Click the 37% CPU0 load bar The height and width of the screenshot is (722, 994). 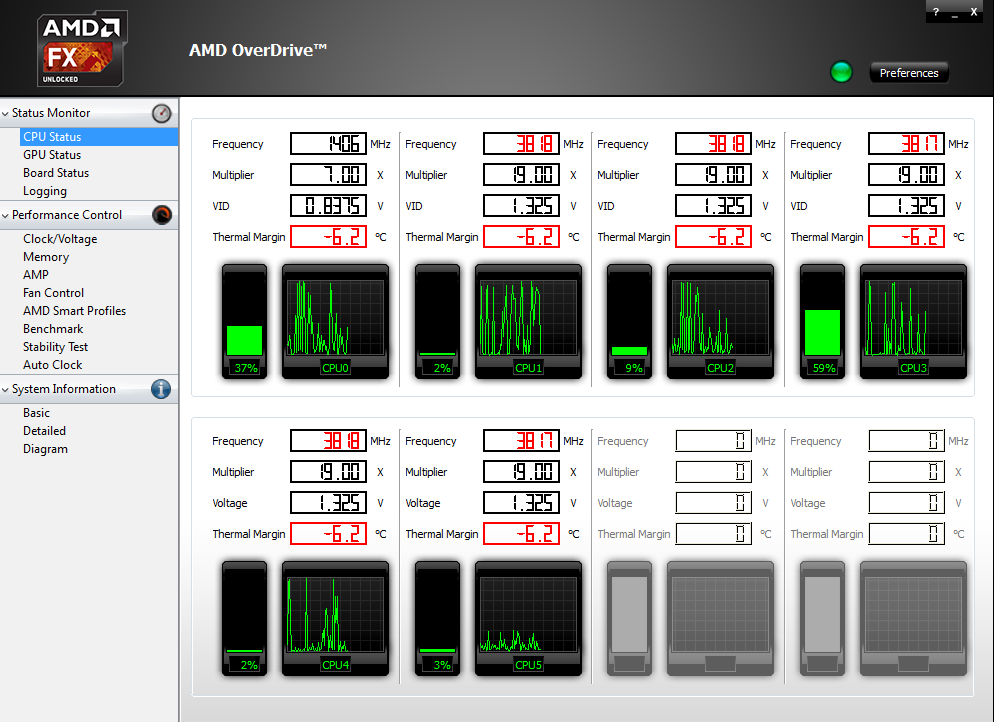point(245,321)
